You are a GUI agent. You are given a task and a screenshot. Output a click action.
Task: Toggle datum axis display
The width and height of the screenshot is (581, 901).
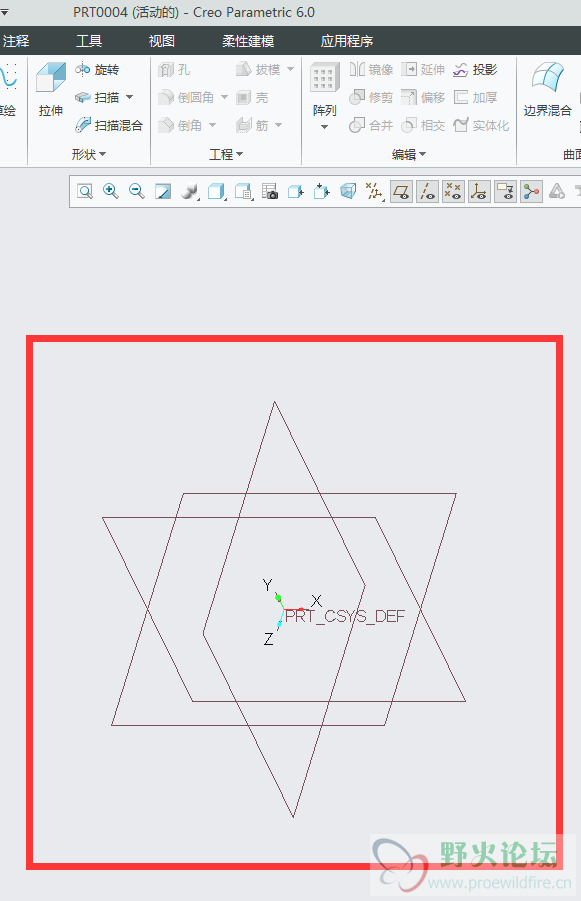[427, 191]
